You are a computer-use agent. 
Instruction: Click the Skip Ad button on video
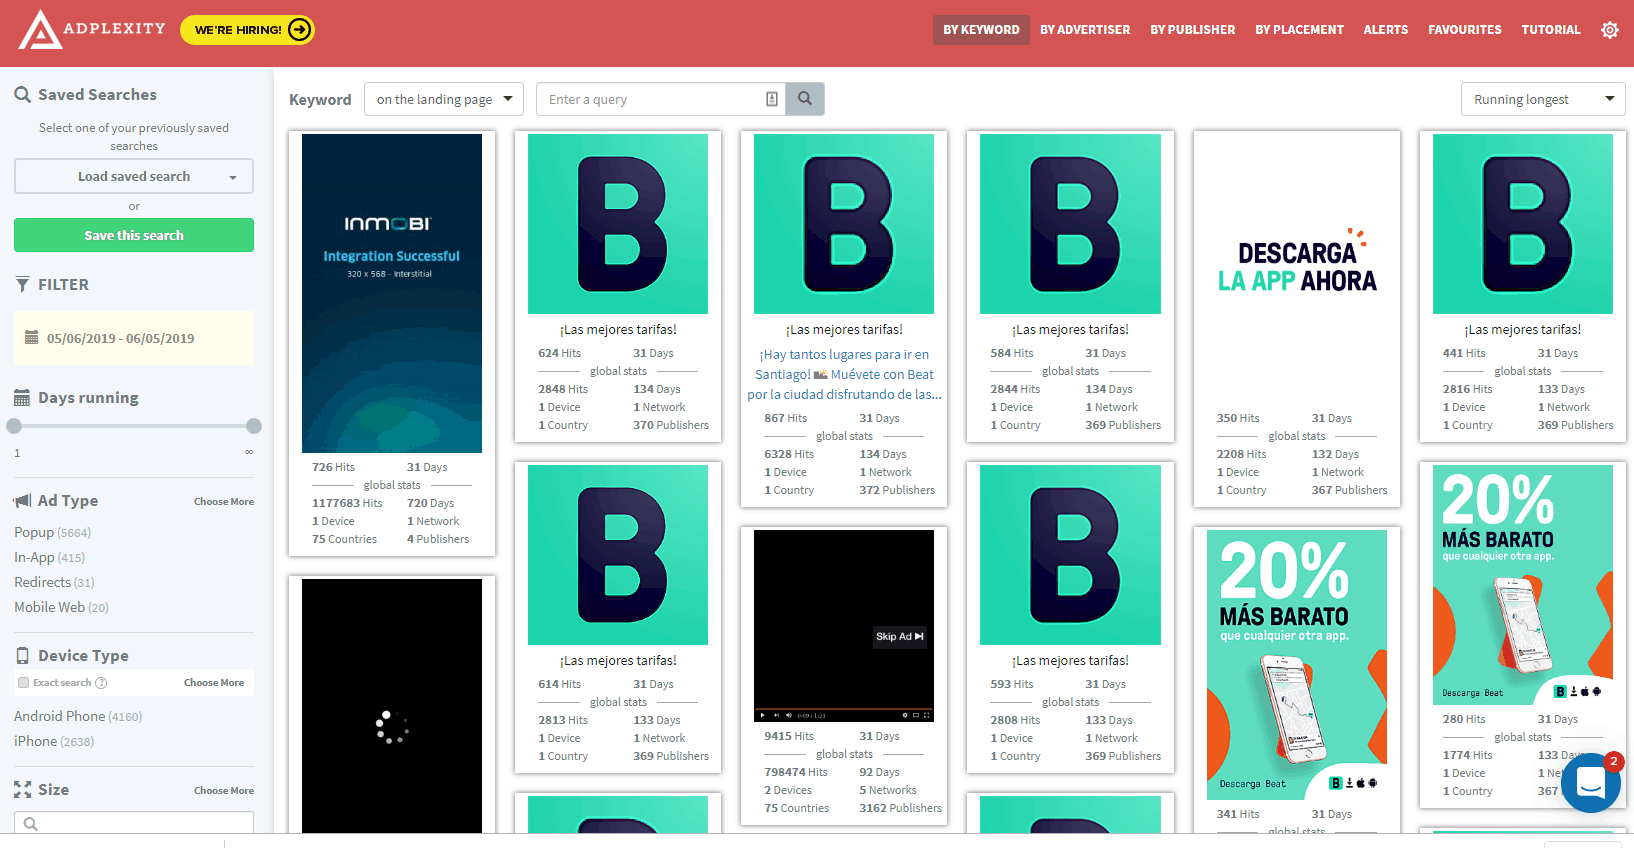[x=900, y=636]
